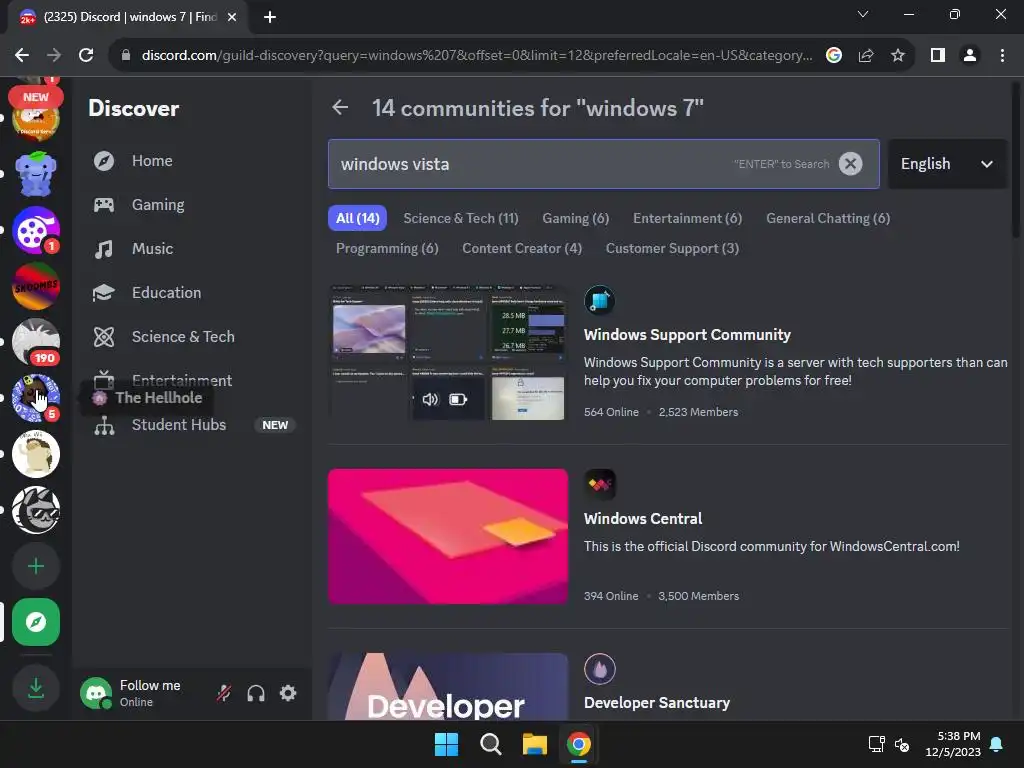The width and height of the screenshot is (1024, 768).
Task: Open Chrome three-dot menu
Action: [1002, 56]
